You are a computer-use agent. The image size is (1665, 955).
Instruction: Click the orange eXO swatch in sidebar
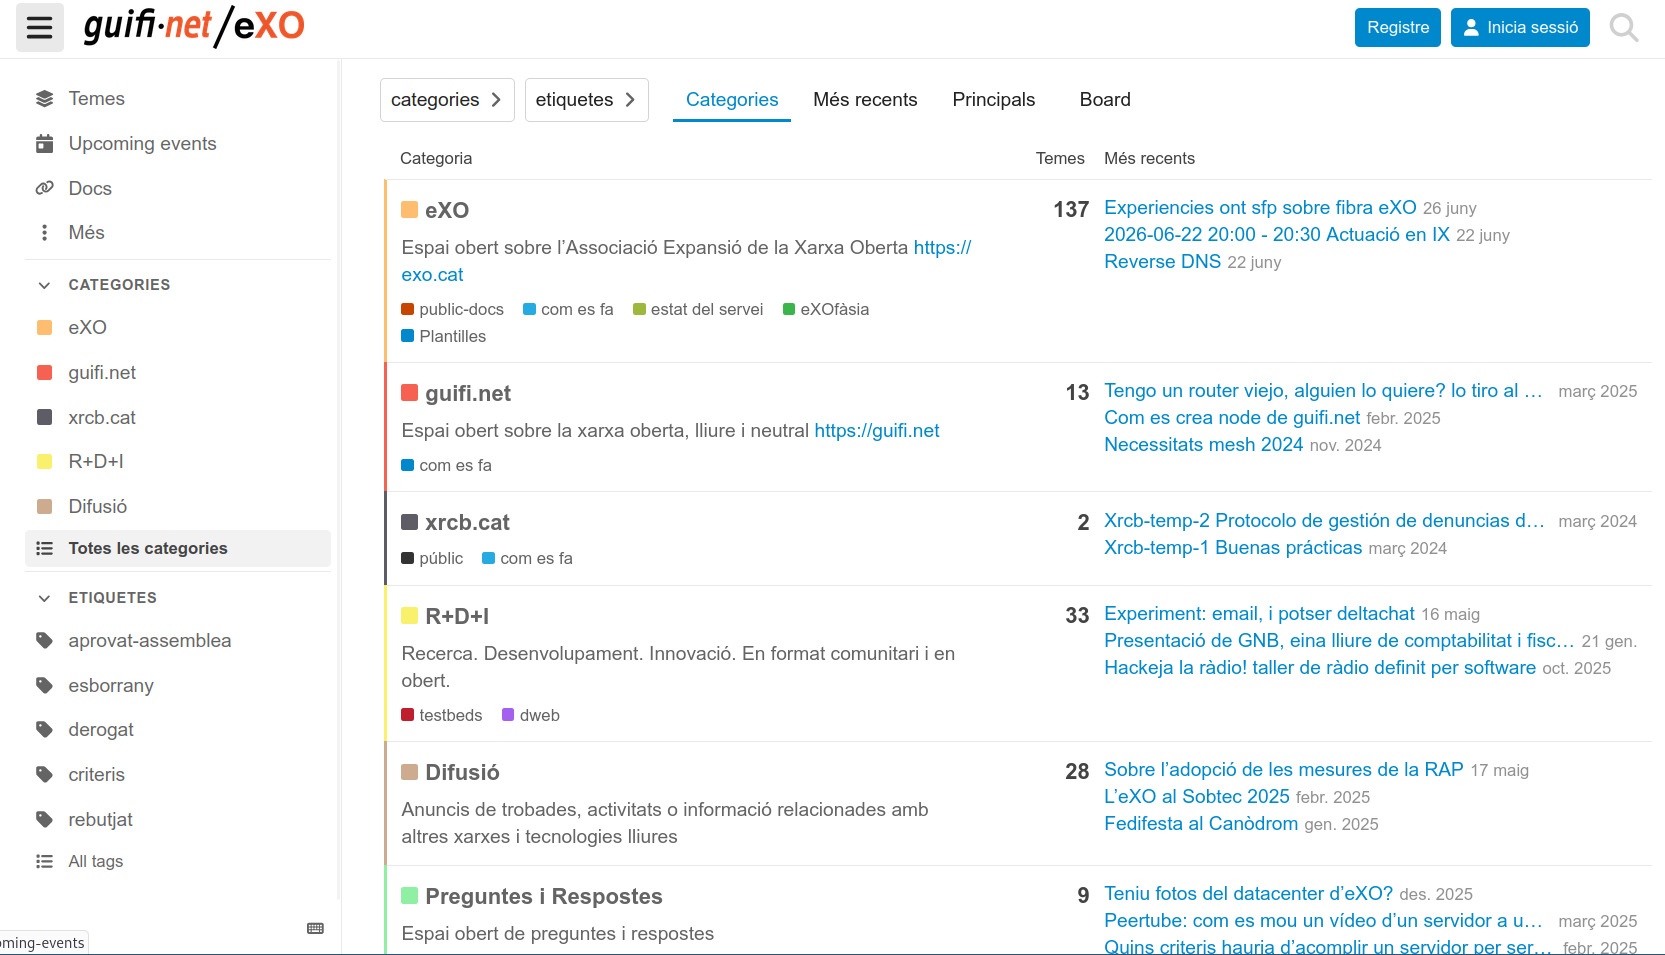[x=44, y=328]
